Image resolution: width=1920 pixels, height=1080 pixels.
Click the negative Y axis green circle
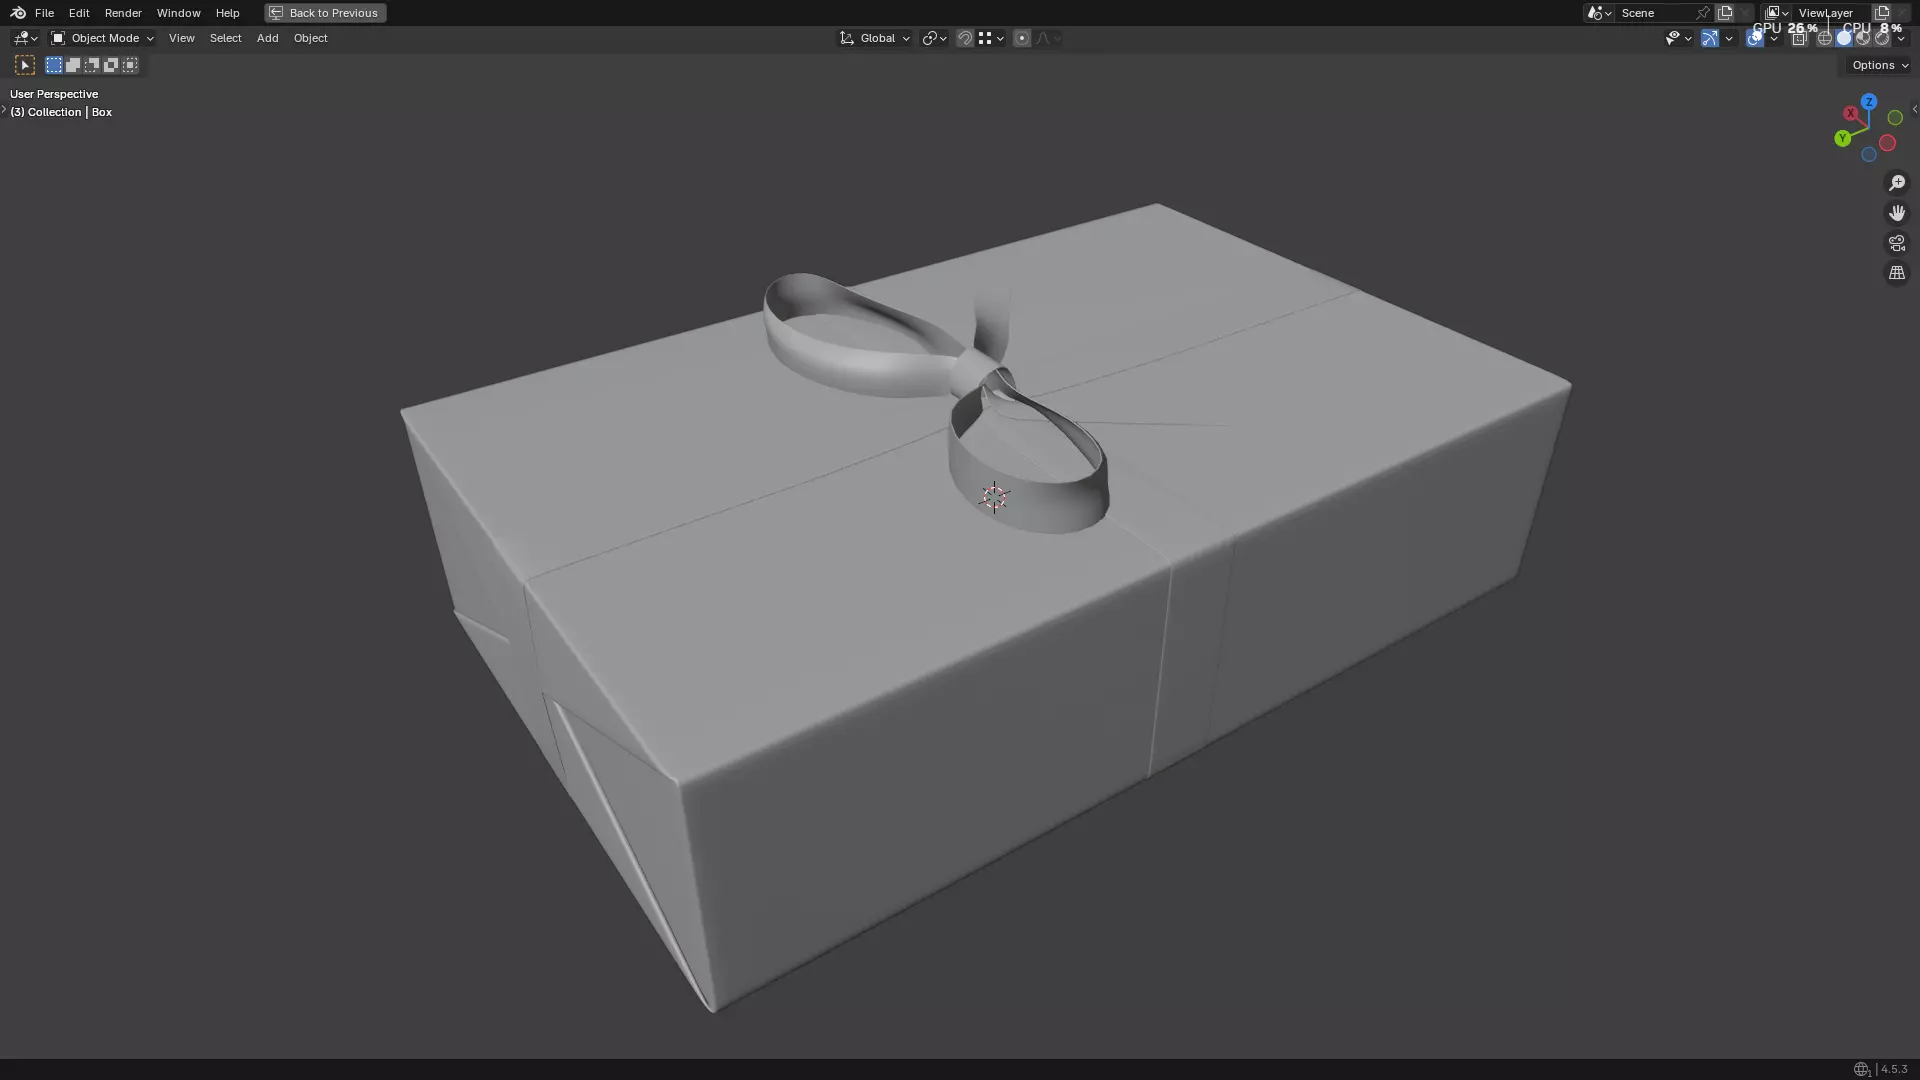1895,118
